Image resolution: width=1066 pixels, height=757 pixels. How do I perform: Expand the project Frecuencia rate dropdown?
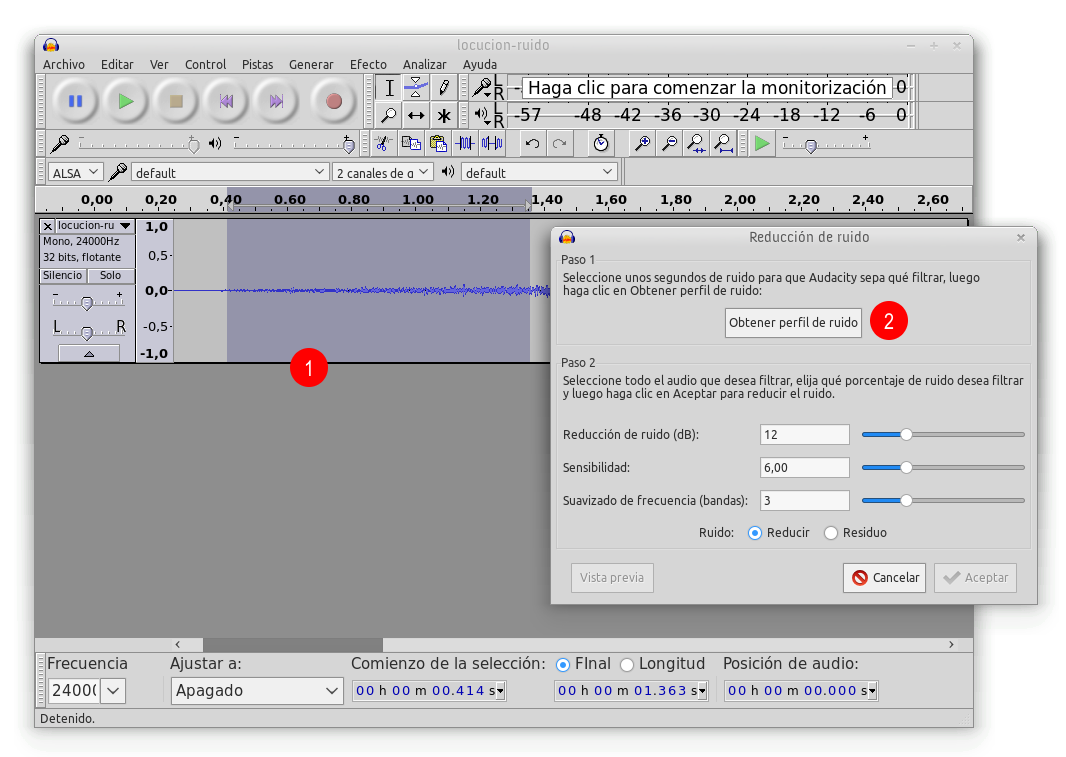(x=114, y=691)
